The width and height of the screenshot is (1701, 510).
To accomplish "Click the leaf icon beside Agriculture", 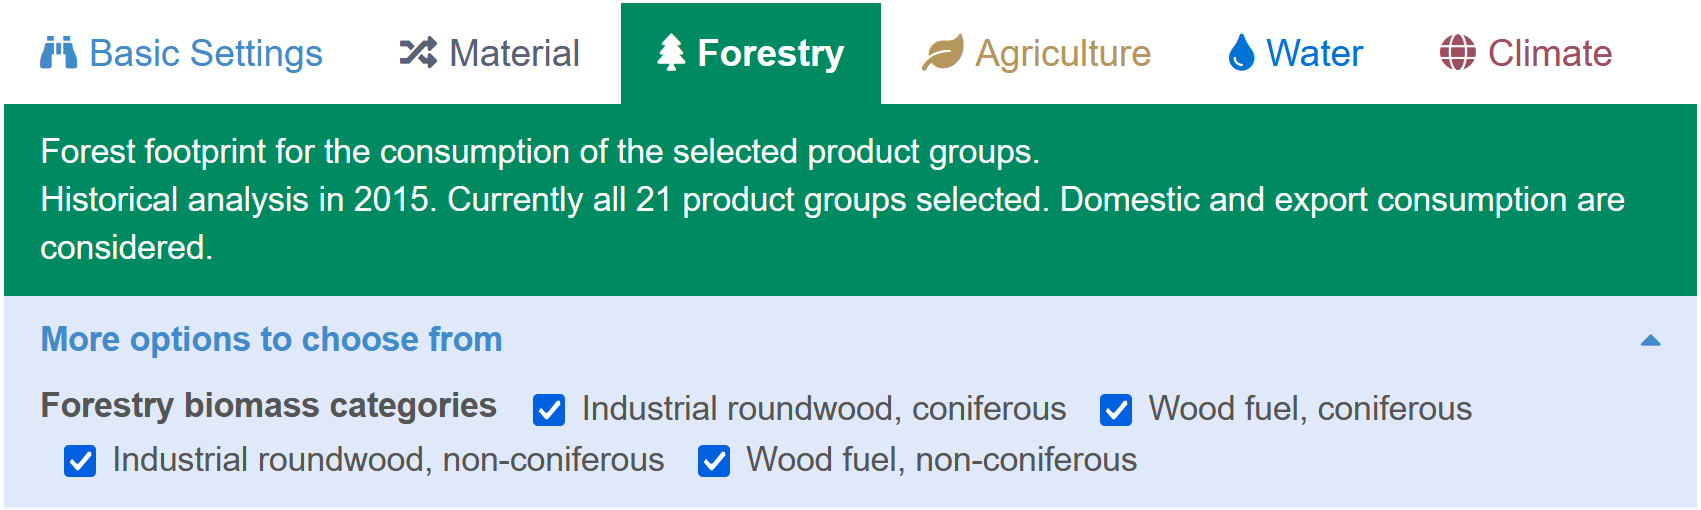I will click(942, 53).
